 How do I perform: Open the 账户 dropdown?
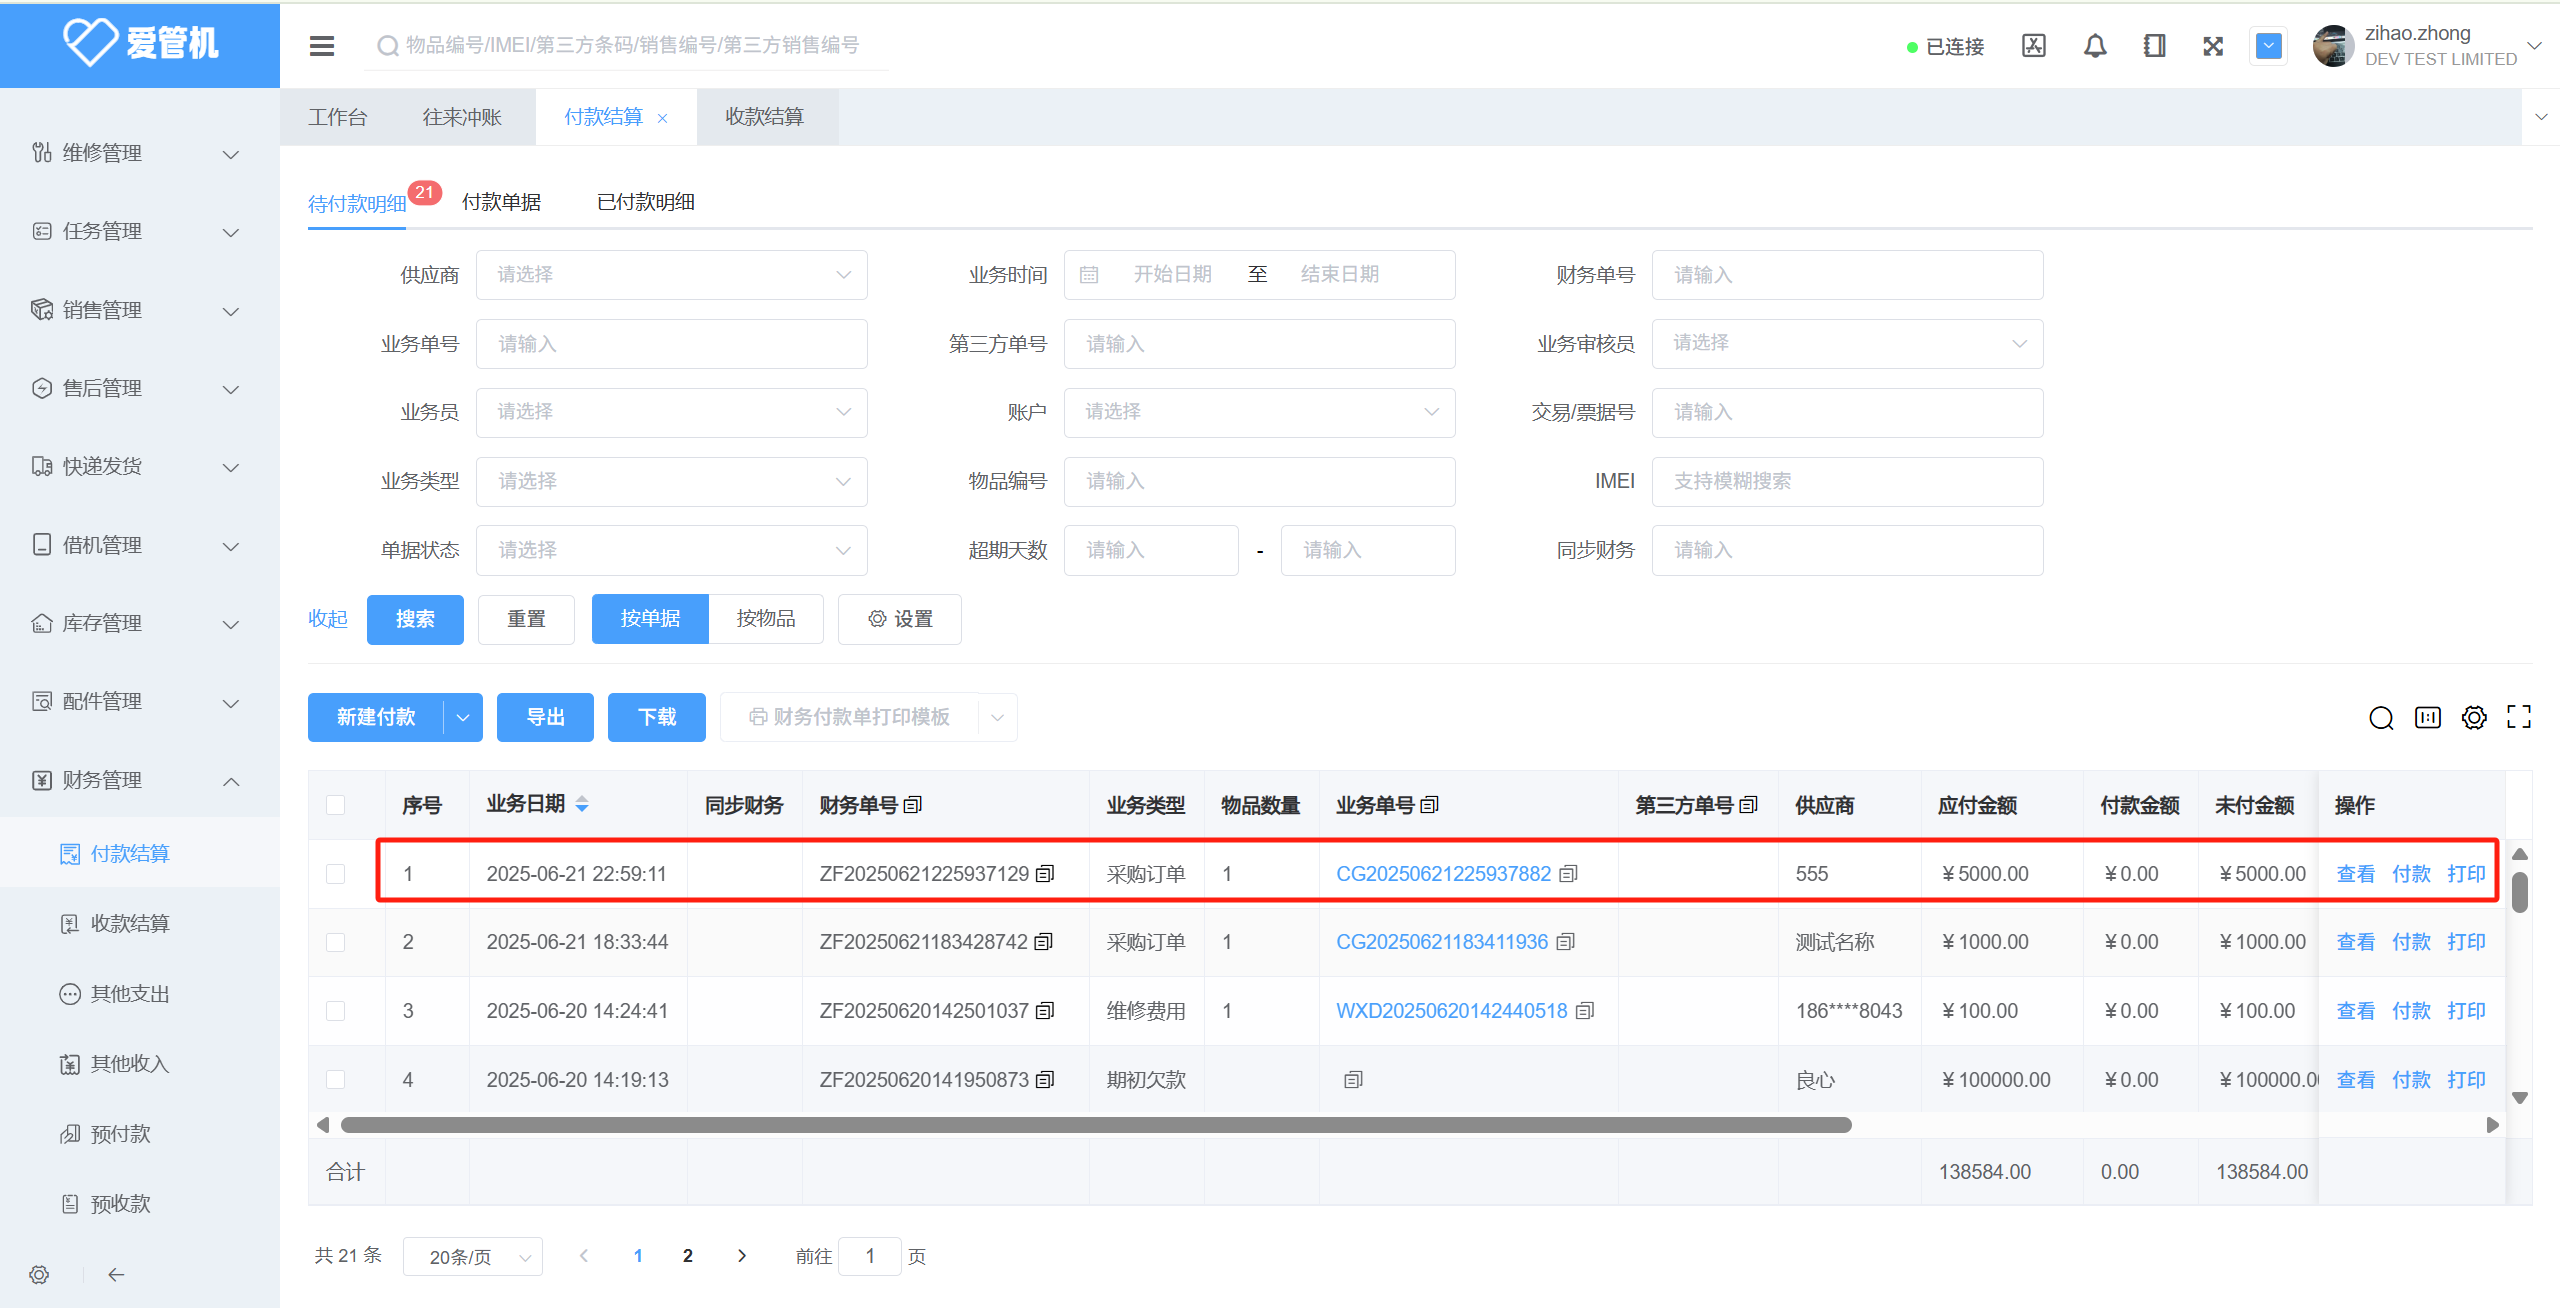[x=1259, y=412]
